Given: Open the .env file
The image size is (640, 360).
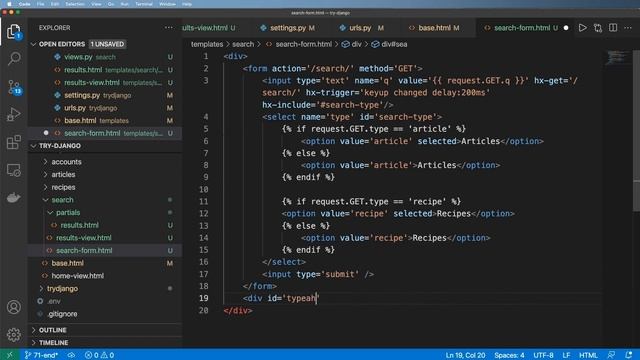Looking at the screenshot, I should [x=105, y=301].
